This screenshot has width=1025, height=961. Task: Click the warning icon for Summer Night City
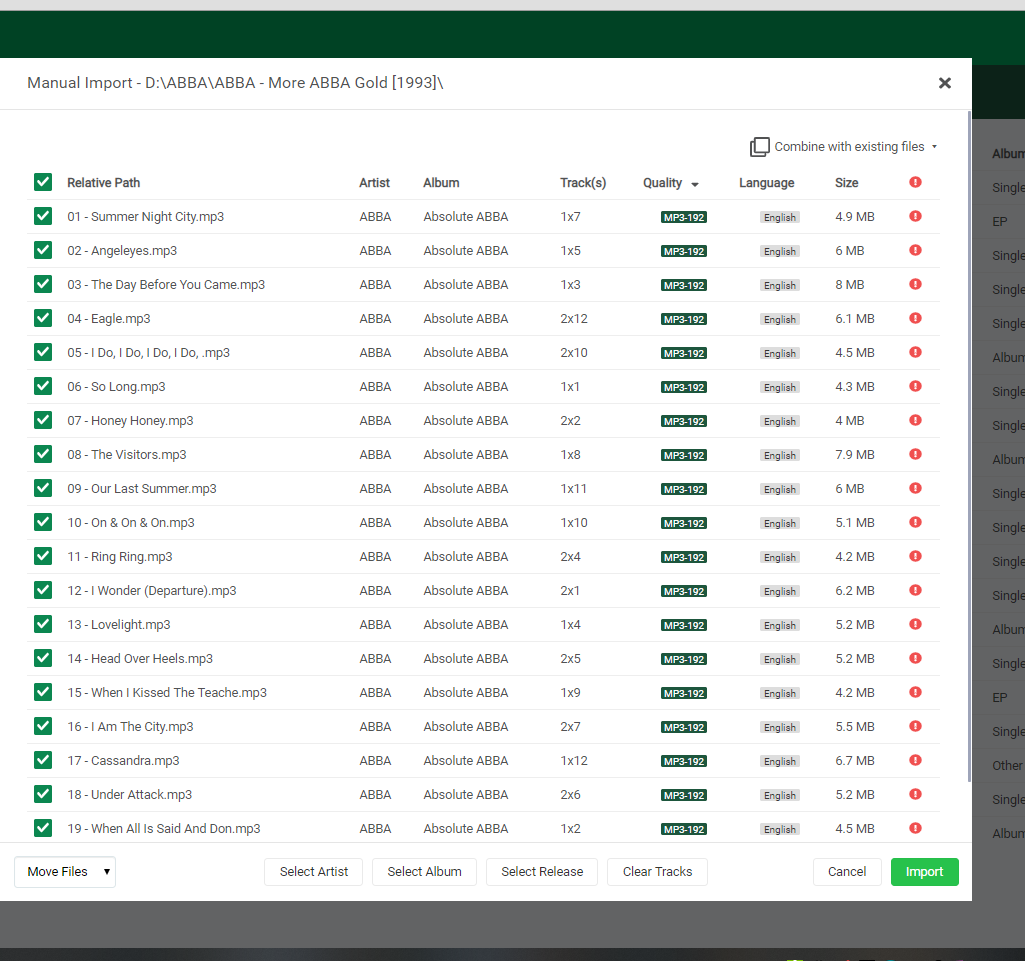(x=915, y=216)
